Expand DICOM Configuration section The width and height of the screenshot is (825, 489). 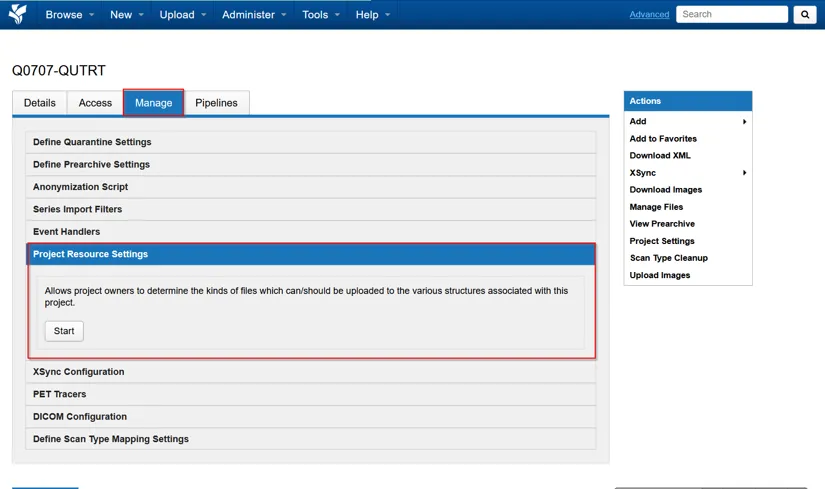(x=310, y=416)
